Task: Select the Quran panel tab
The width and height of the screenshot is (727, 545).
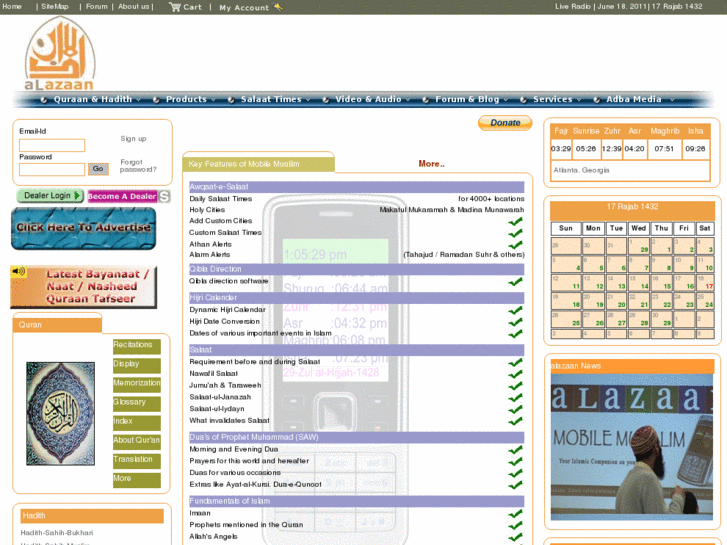Action: click(x=57, y=325)
